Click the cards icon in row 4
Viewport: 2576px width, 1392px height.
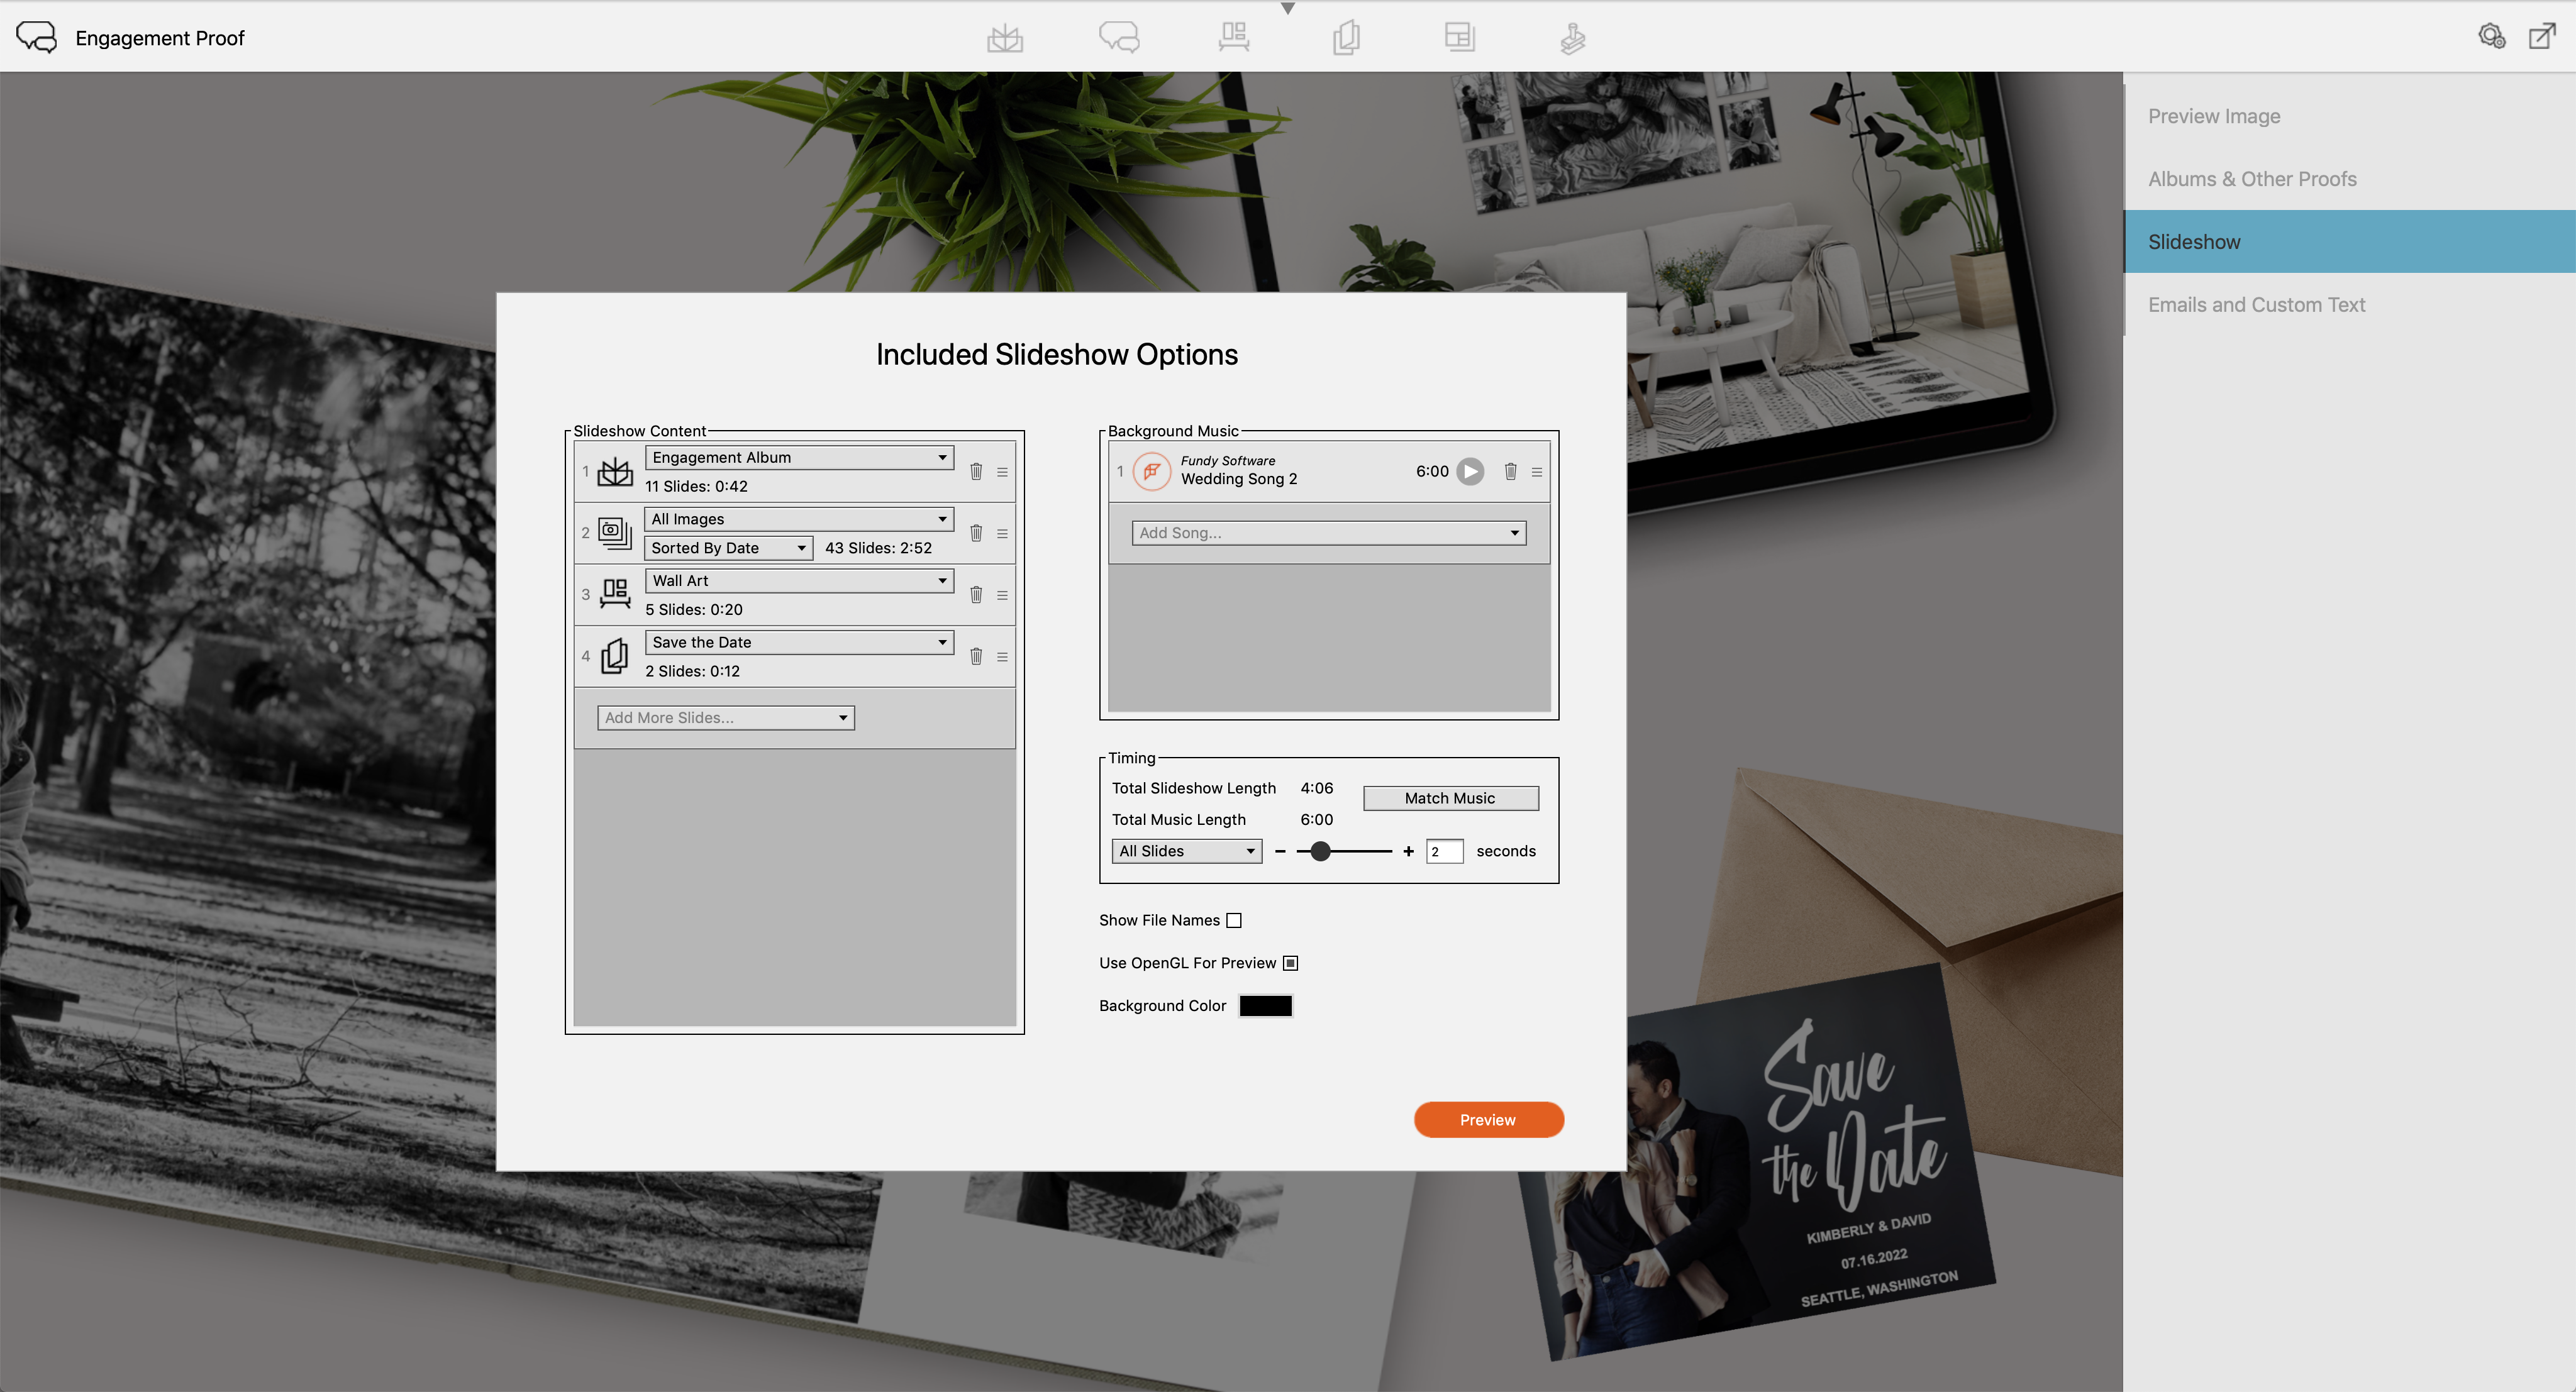pyautogui.click(x=615, y=656)
